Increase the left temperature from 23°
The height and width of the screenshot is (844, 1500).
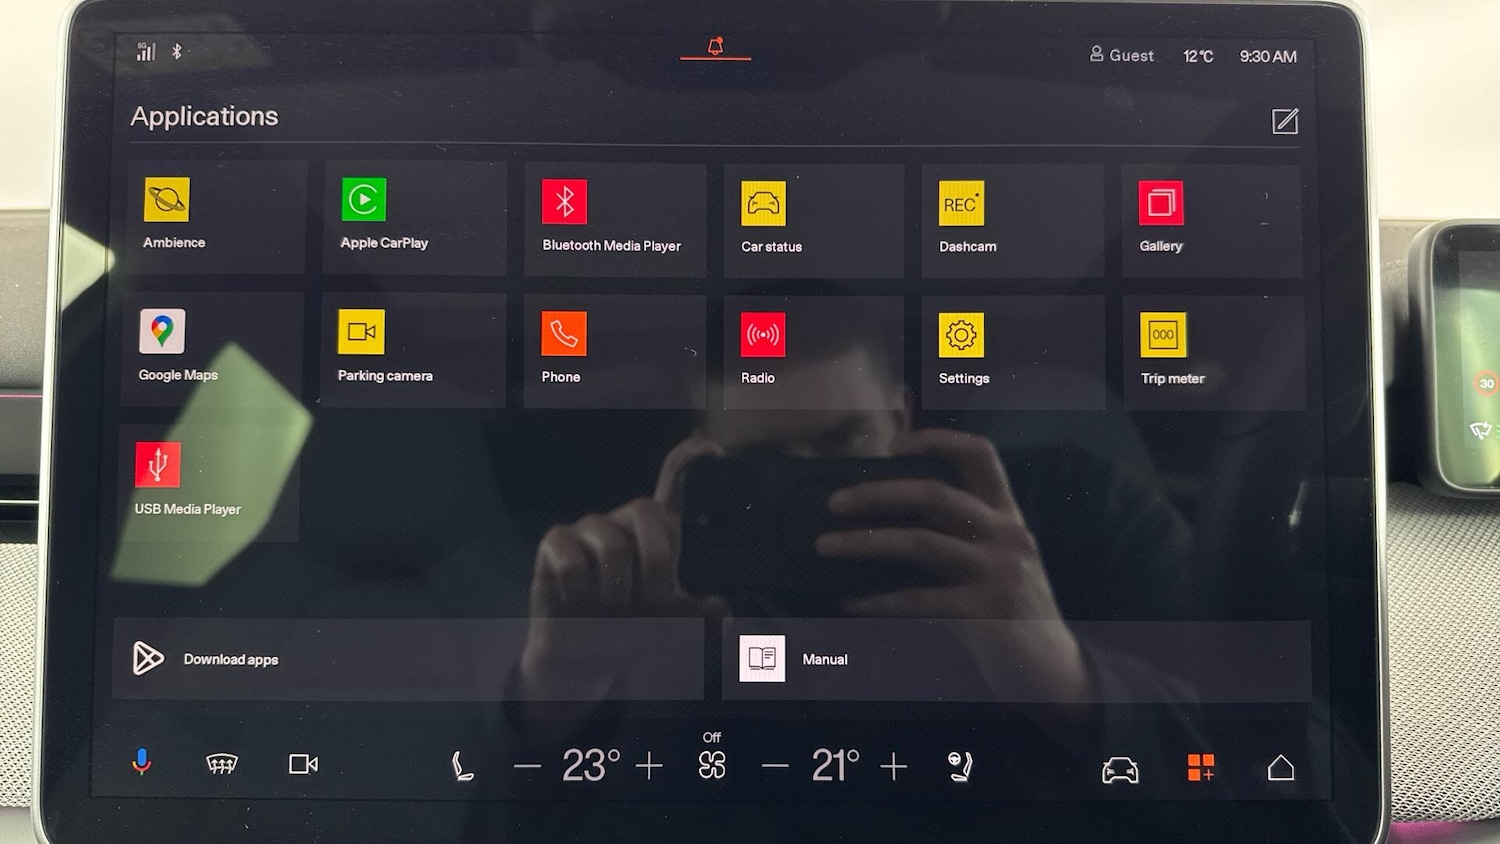pyautogui.click(x=649, y=766)
